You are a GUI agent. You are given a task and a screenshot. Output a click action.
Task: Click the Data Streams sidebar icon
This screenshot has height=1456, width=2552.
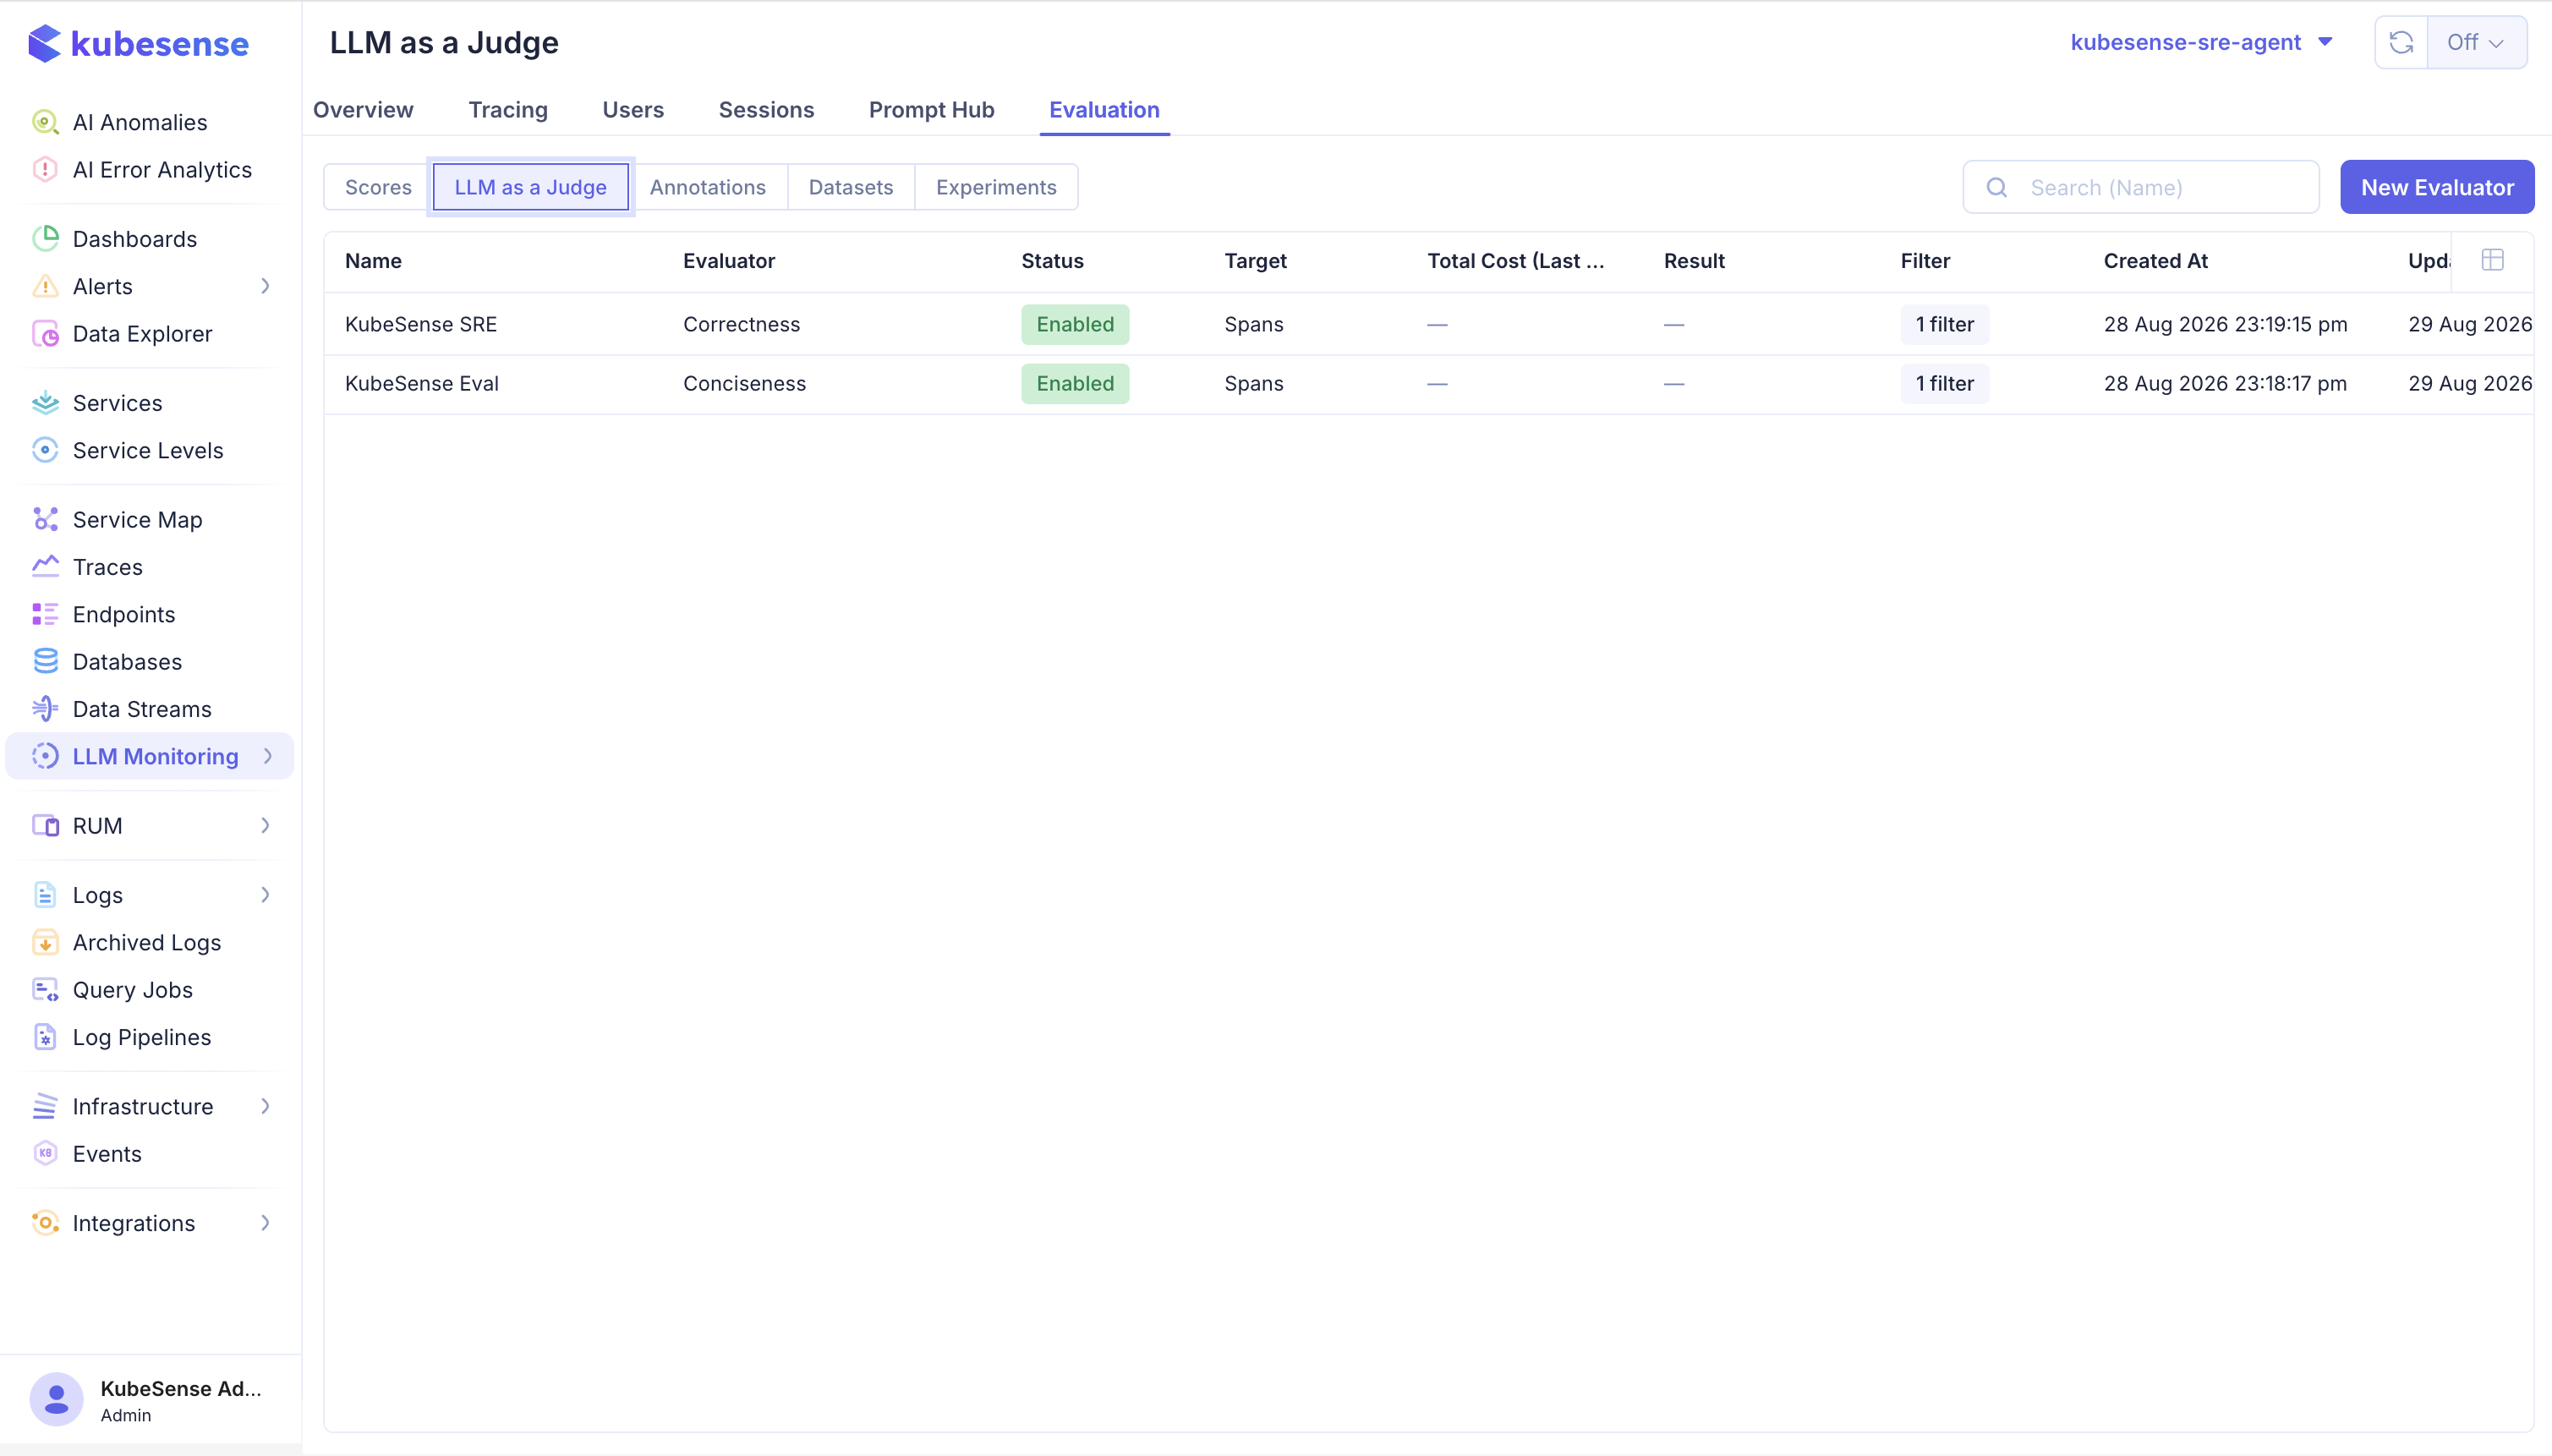pyautogui.click(x=45, y=708)
